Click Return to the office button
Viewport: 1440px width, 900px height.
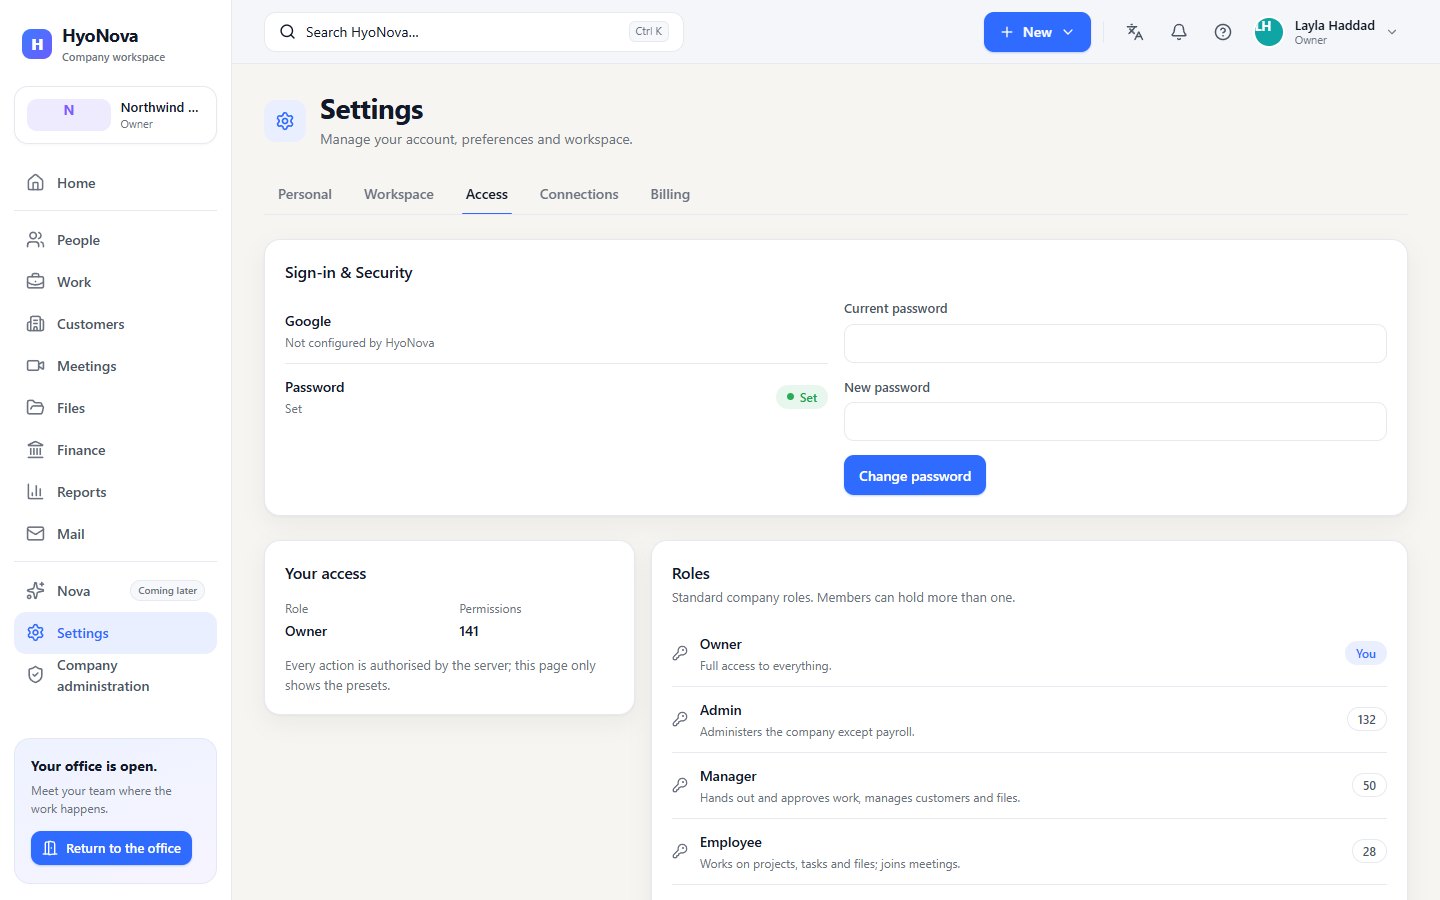(111, 848)
